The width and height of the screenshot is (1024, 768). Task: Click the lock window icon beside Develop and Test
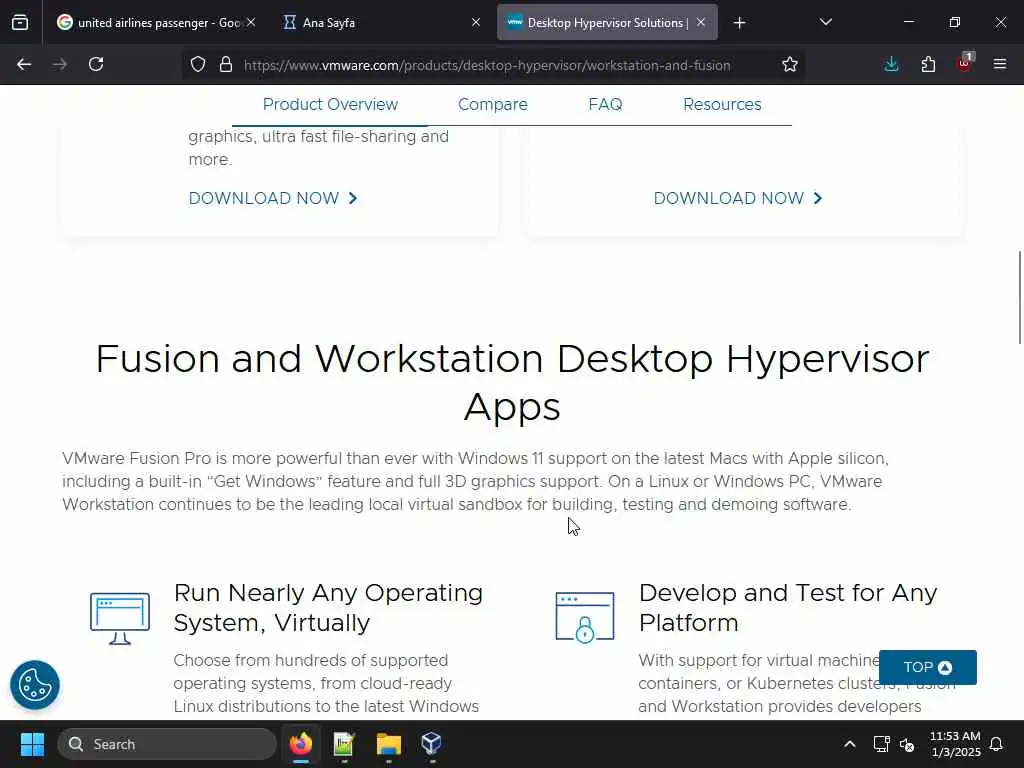pos(584,617)
